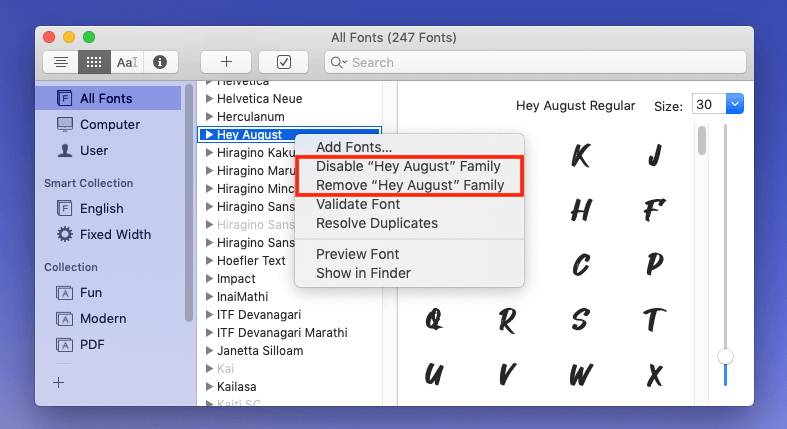The height and width of the screenshot is (429, 787).
Task: Expand the Helvetica Neue font family
Action: point(209,98)
